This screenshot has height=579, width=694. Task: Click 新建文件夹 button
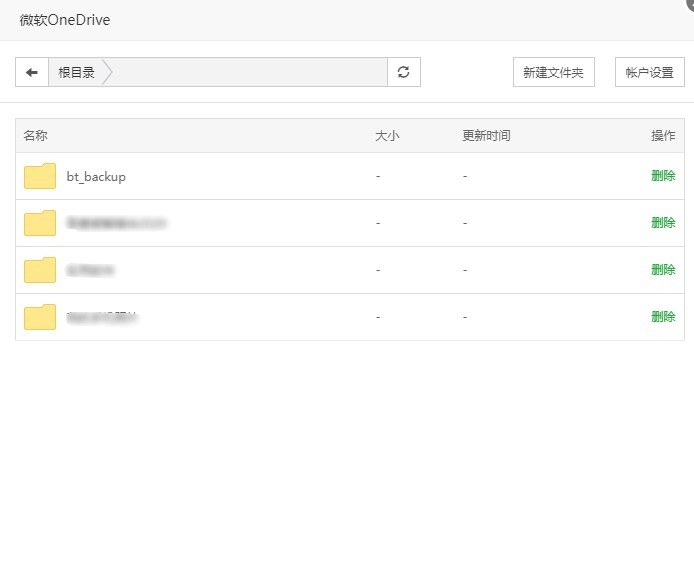pyautogui.click(x=554, y=72)
